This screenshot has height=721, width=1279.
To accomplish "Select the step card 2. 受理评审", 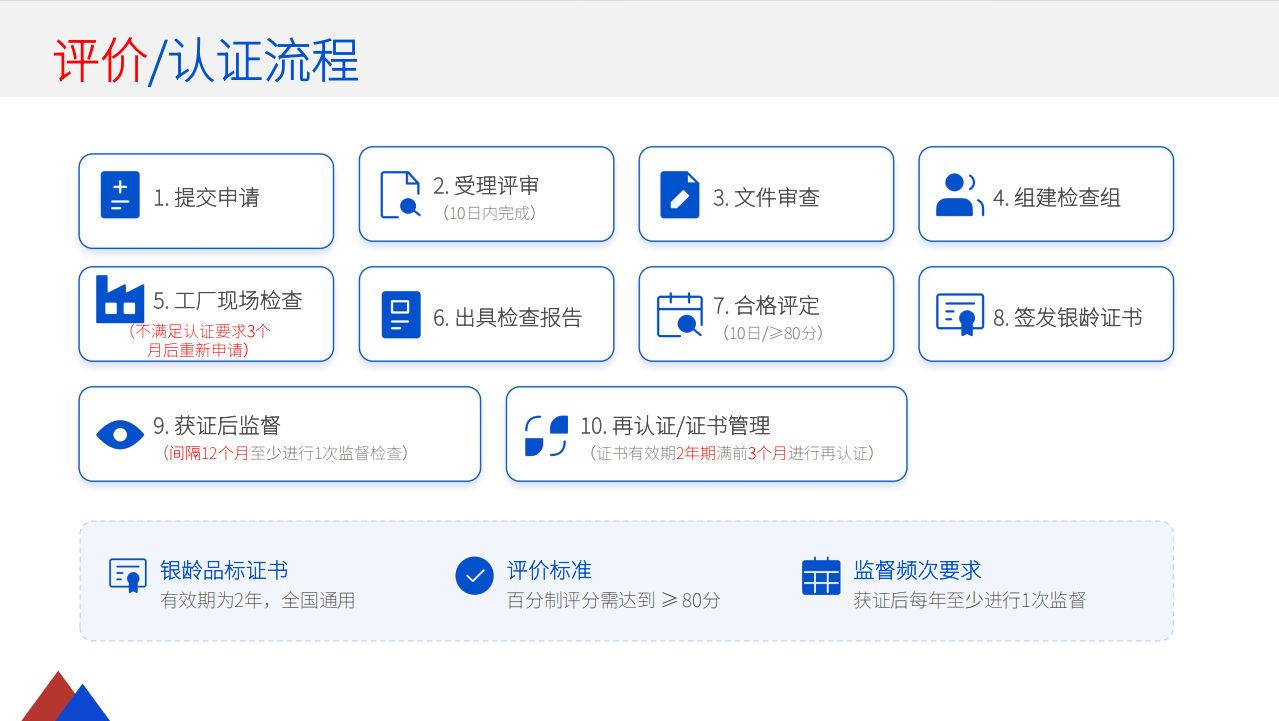I will pyautogui.click(x=486, y=194).
